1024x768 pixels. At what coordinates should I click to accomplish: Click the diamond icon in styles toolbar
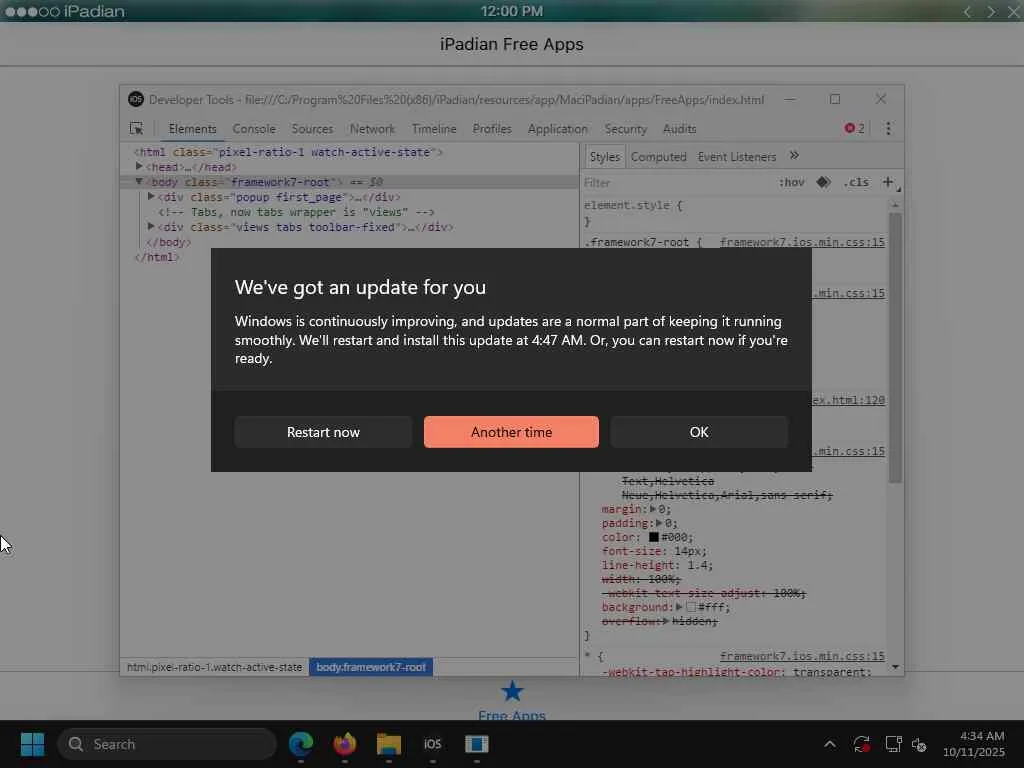point(824,182)
